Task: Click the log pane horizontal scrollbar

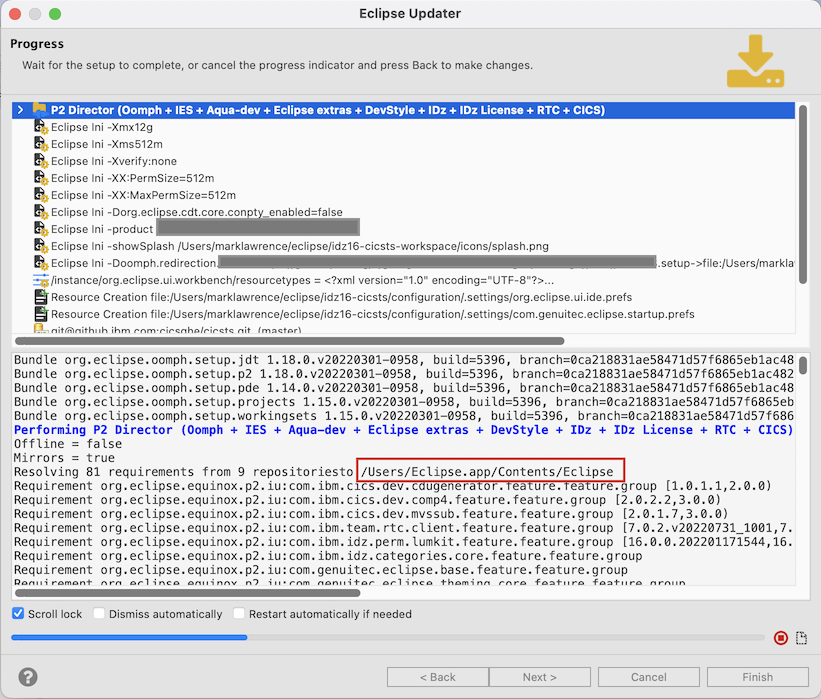Action: pos(187,593)
